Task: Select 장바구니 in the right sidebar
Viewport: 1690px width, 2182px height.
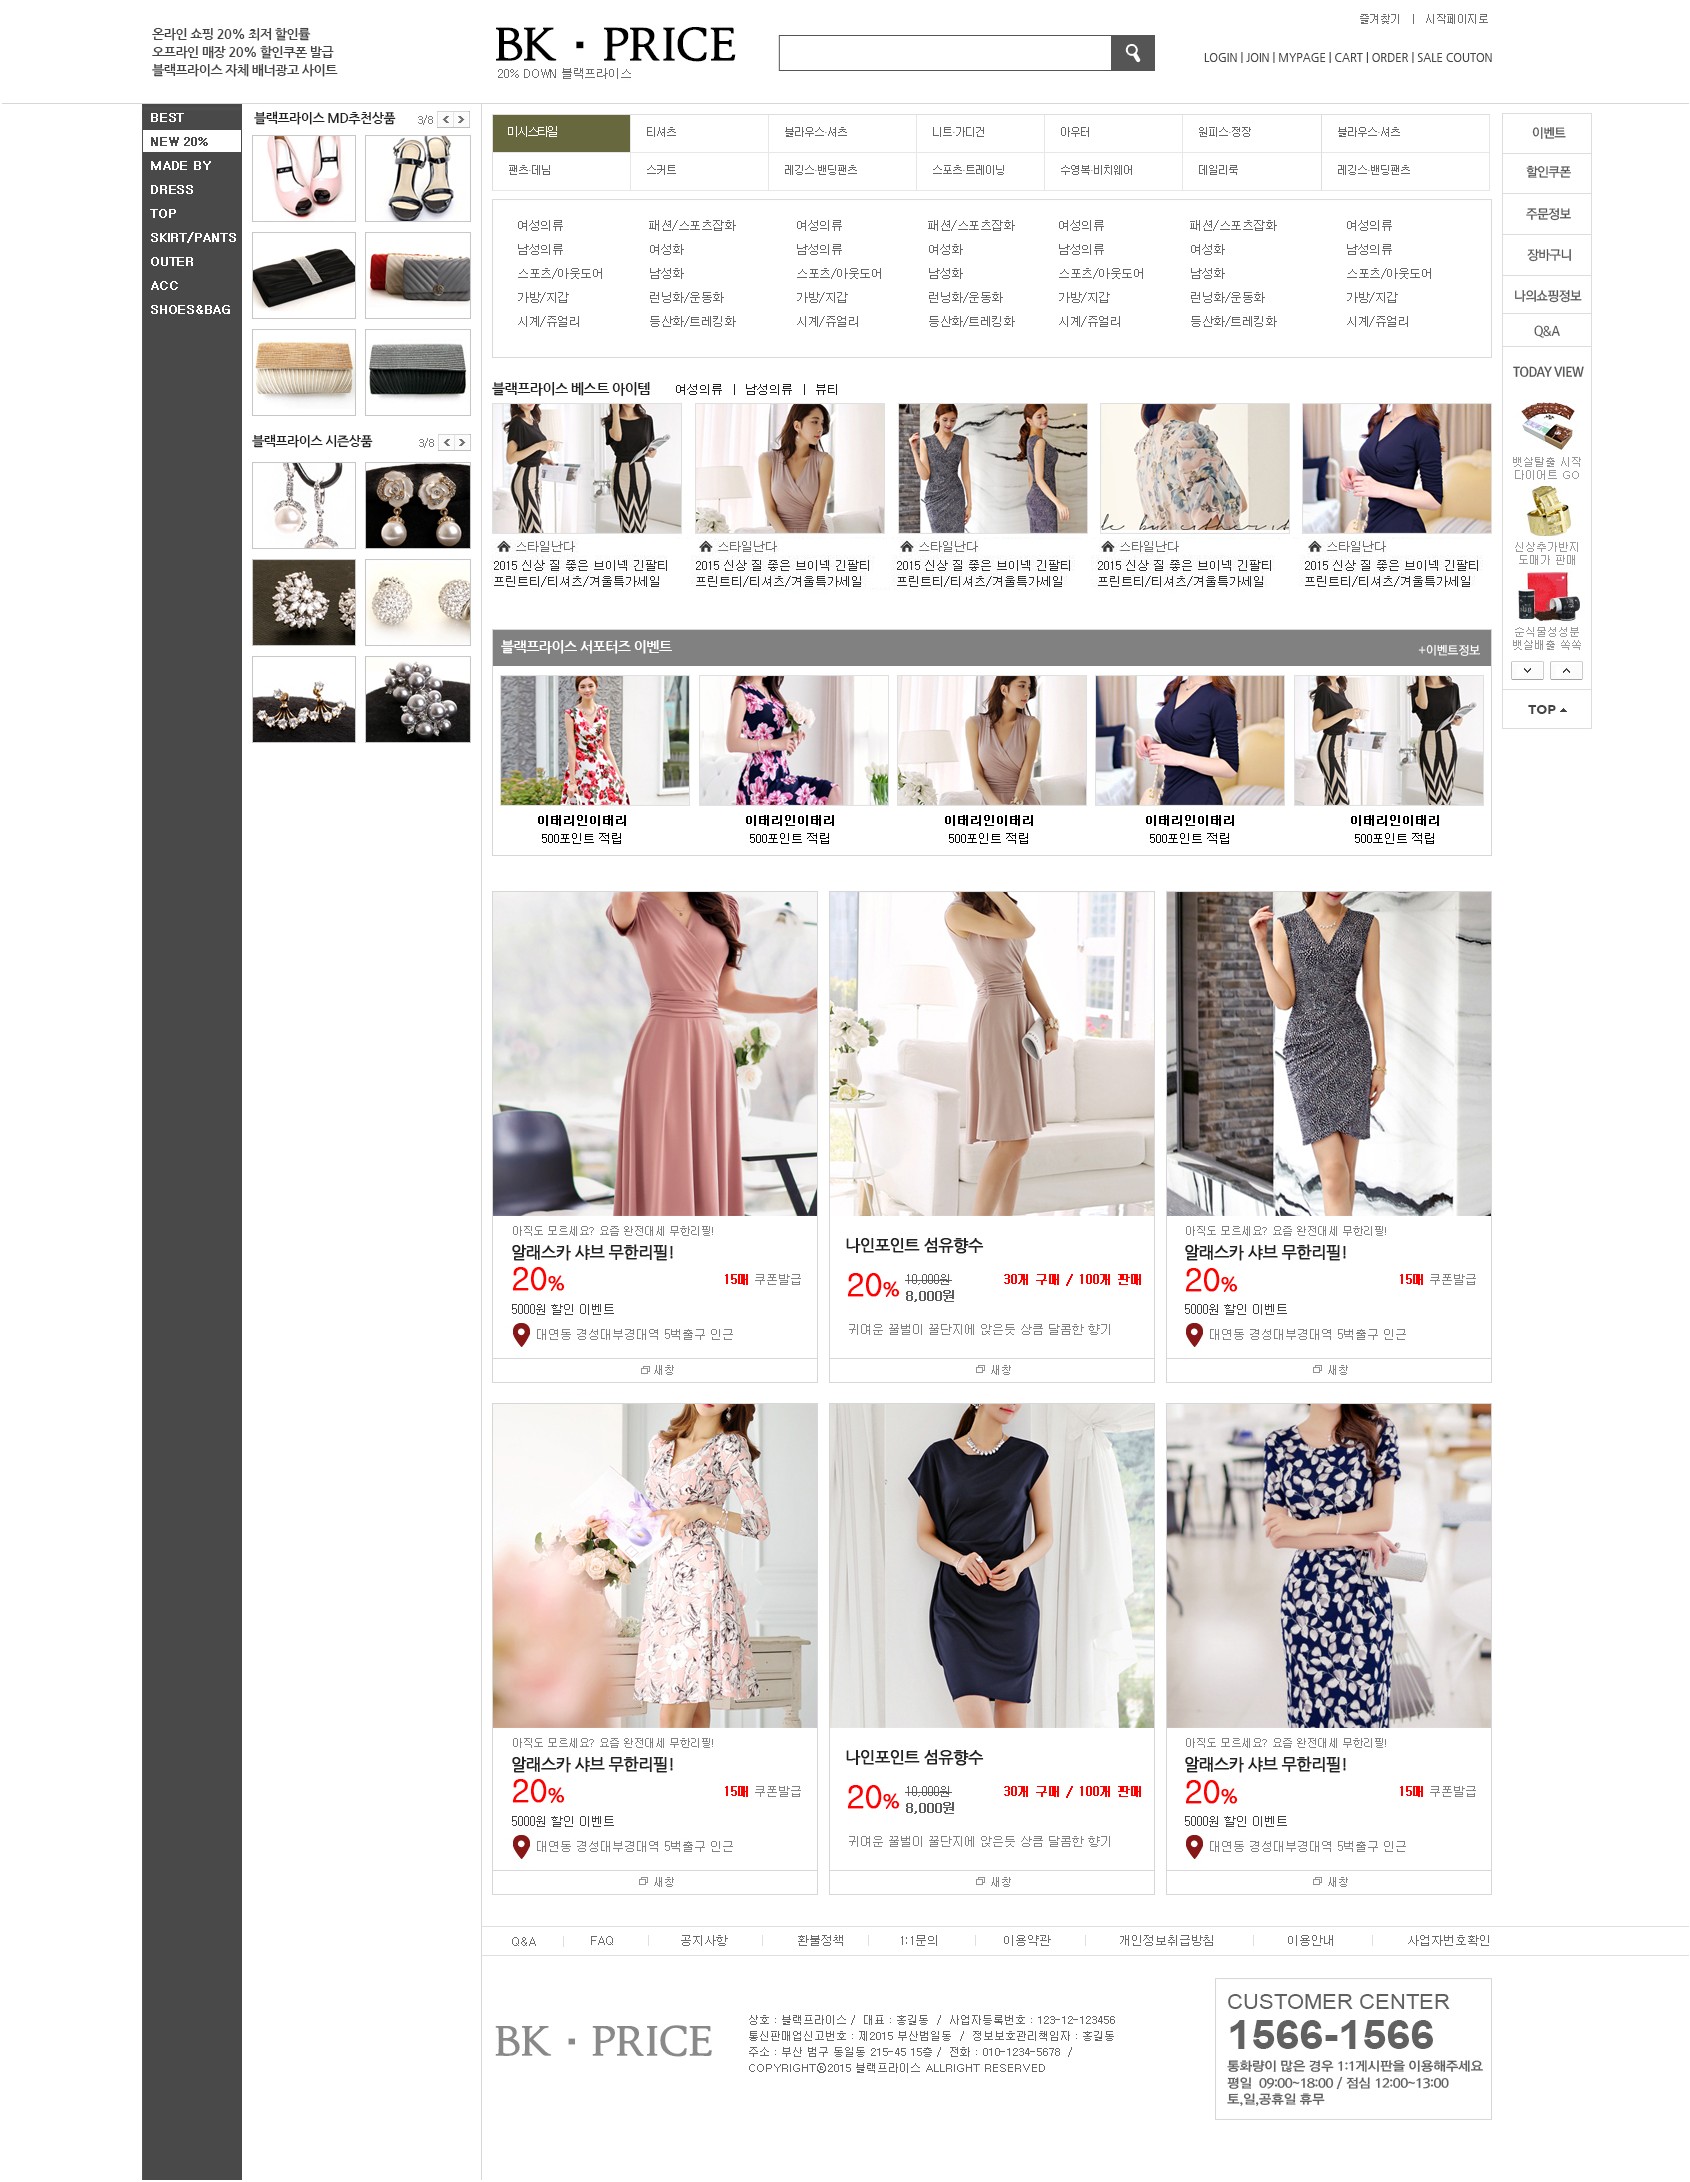Action: coord(1546,255)
